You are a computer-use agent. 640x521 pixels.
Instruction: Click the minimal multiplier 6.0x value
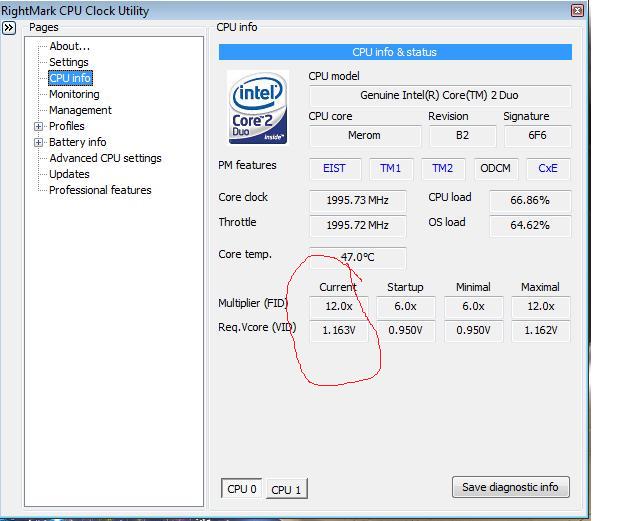coord(473,307)
